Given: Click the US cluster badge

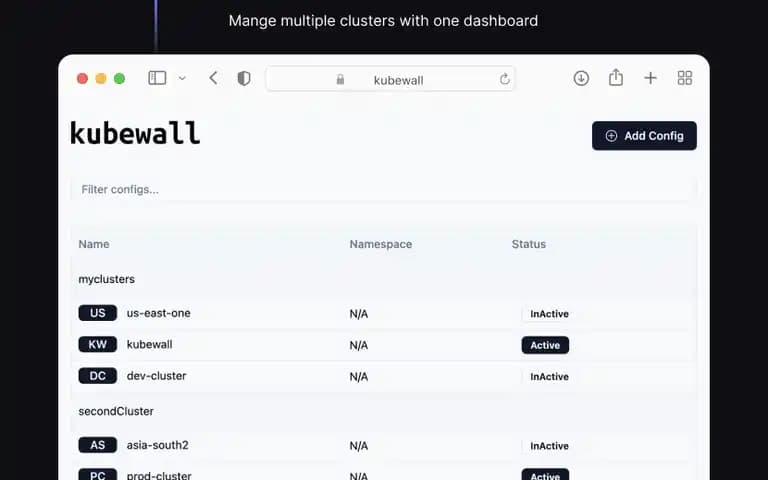Looking at the screenshot, I should point(97,313).
